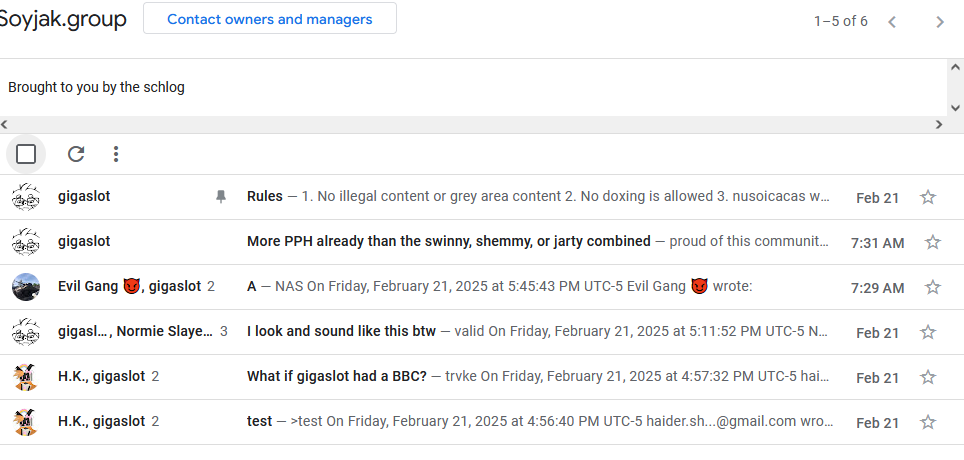Image resolution: width=964 pixels, height=460 pixels.
Task: Click H.K. avatar on test thread
Action: [x=25, y=422]
